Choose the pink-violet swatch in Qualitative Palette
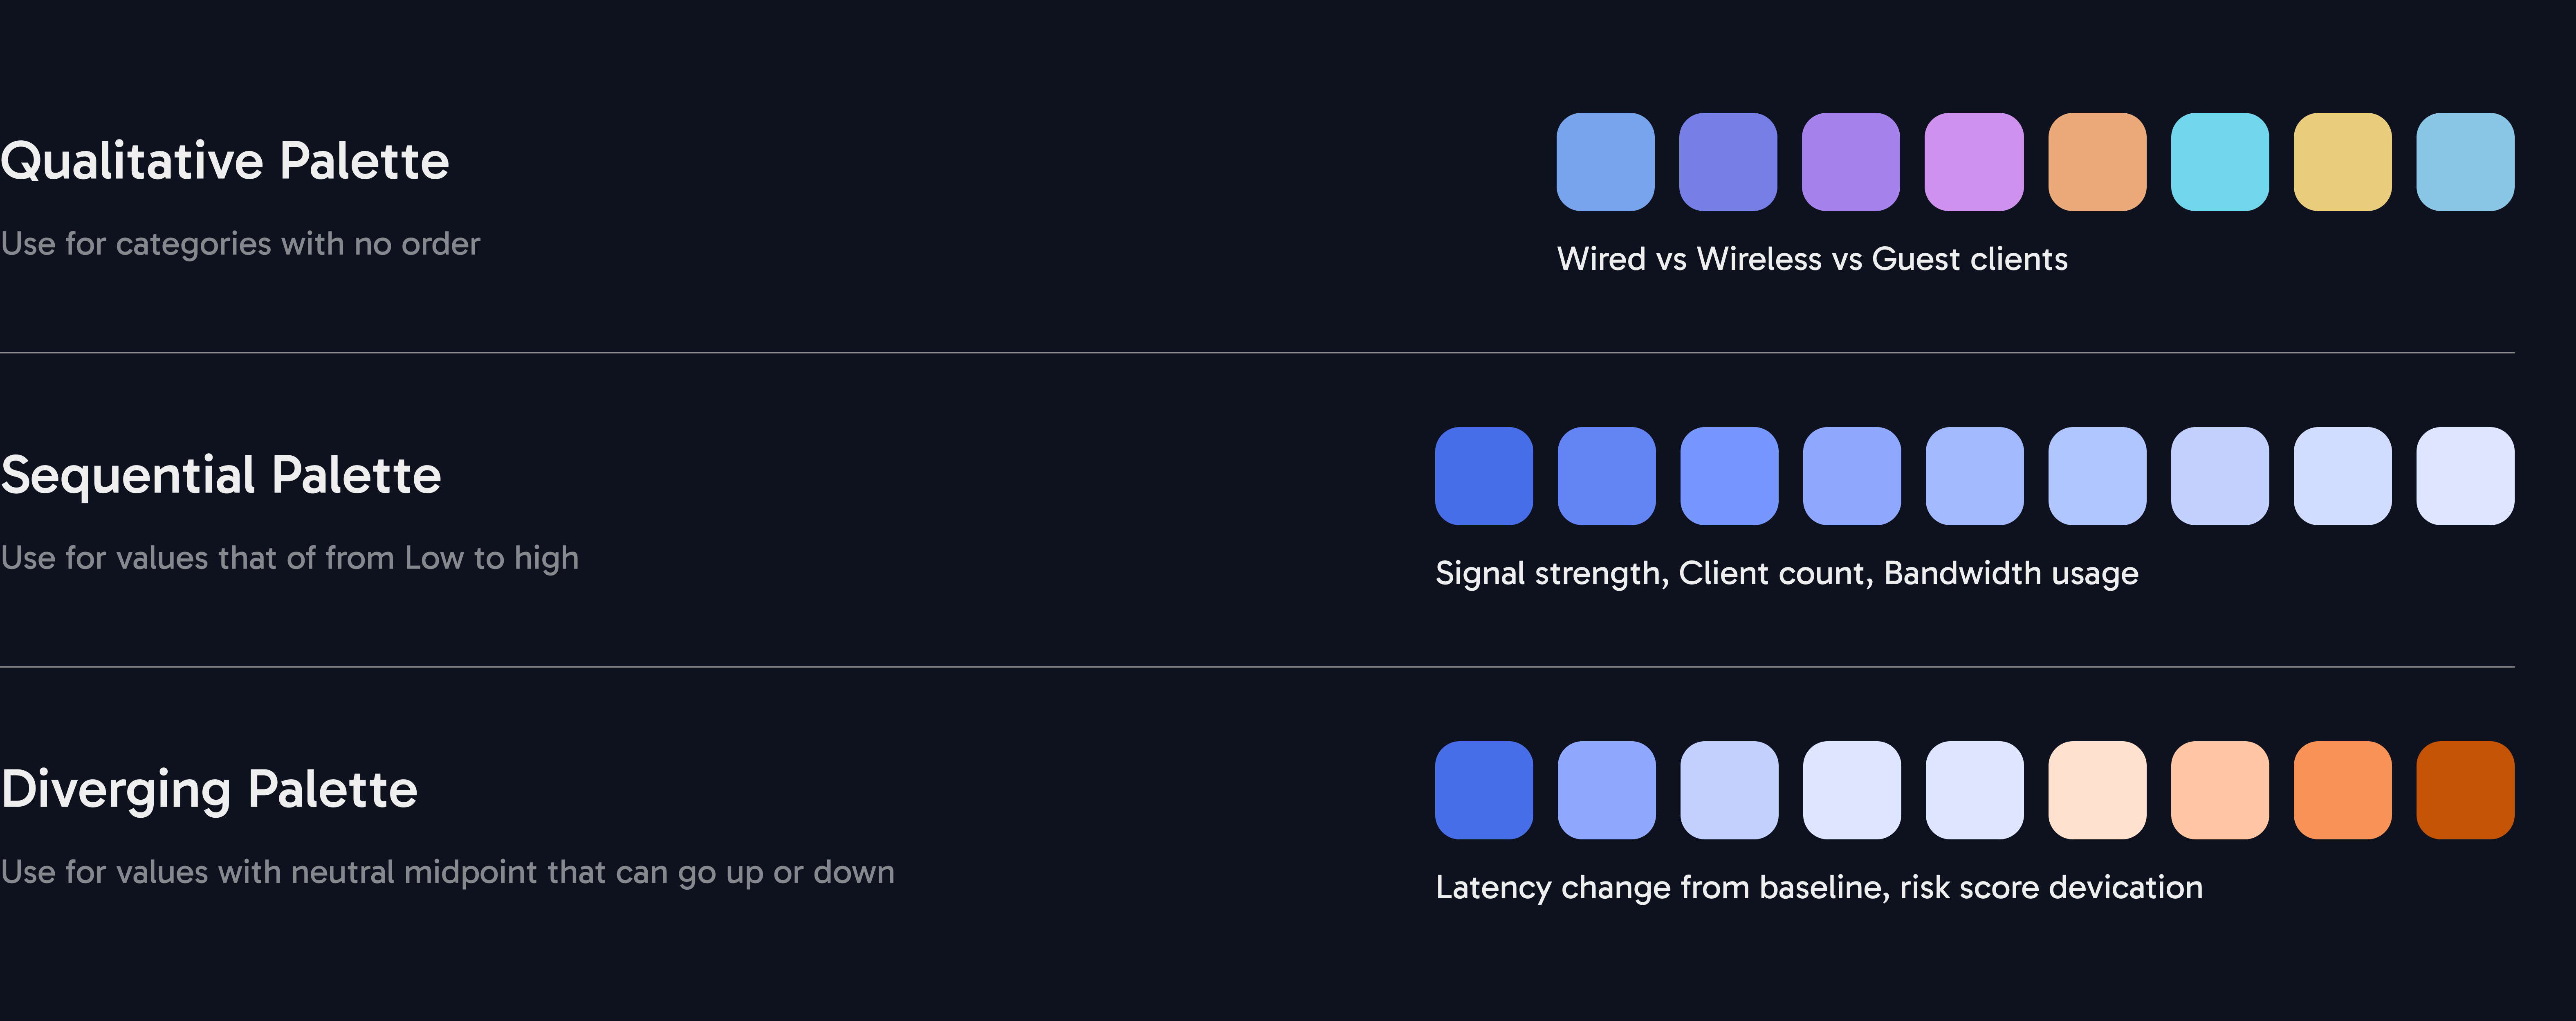2576x1021 pixels. coord(1974,162)
